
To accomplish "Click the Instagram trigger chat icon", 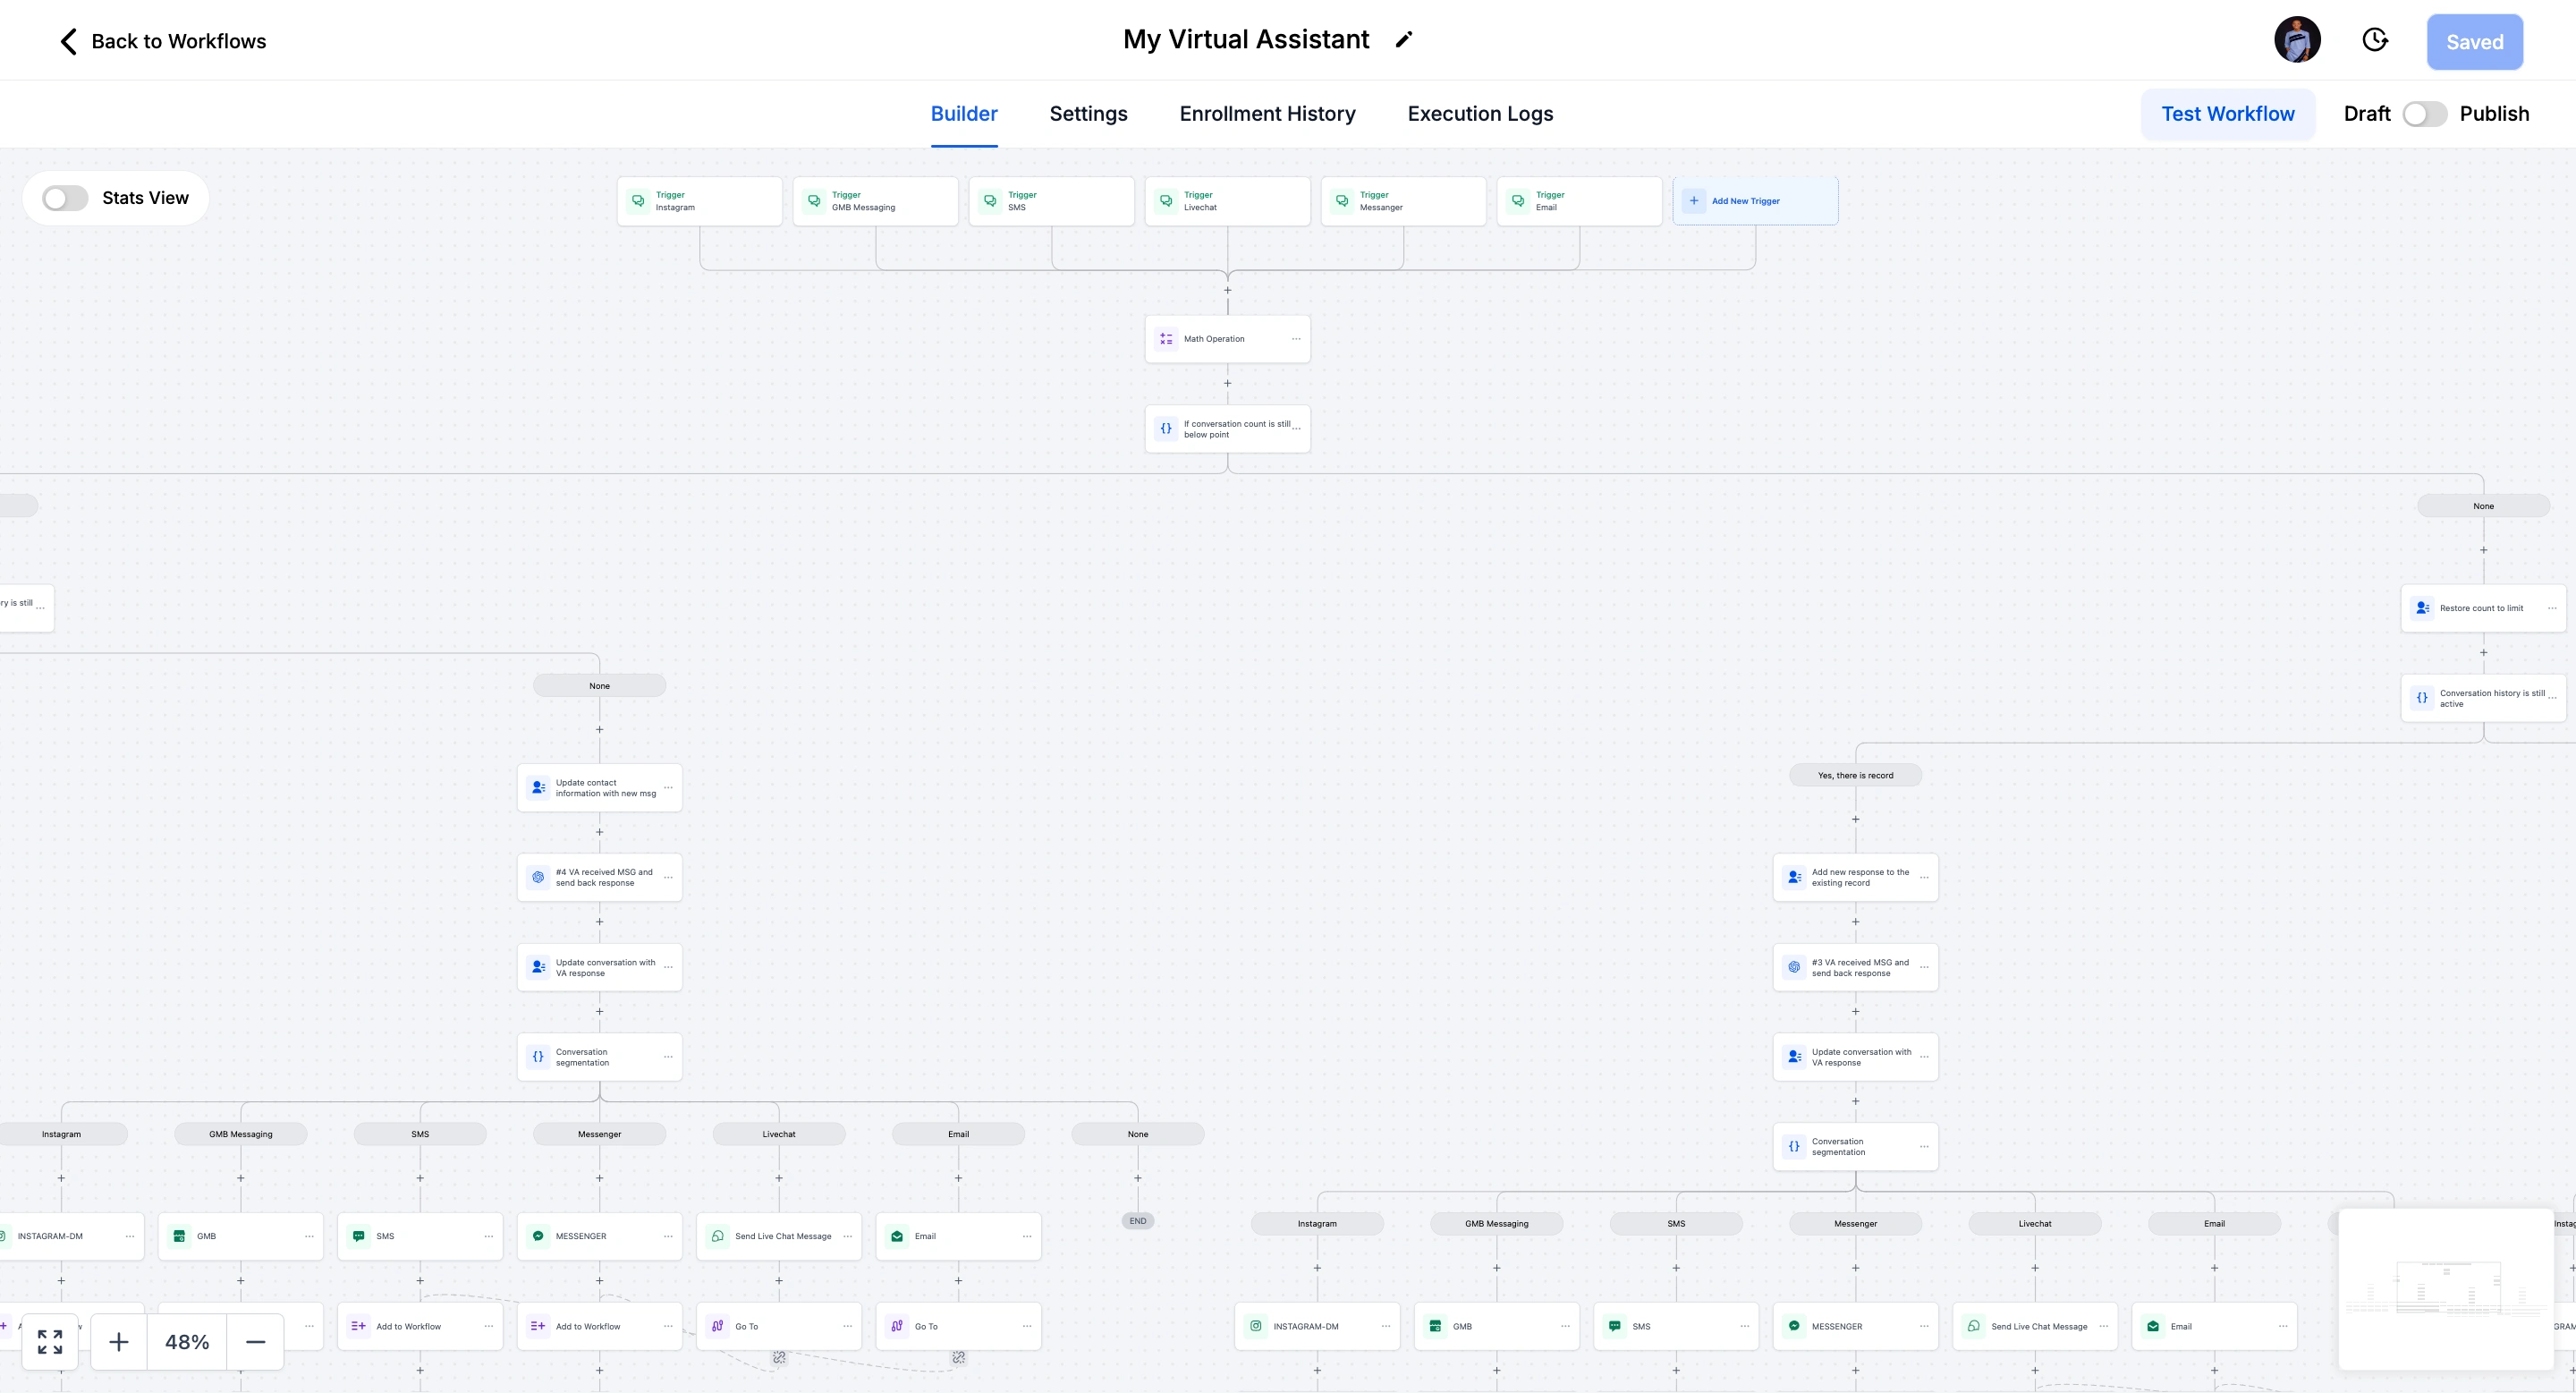I will point(638,201).
